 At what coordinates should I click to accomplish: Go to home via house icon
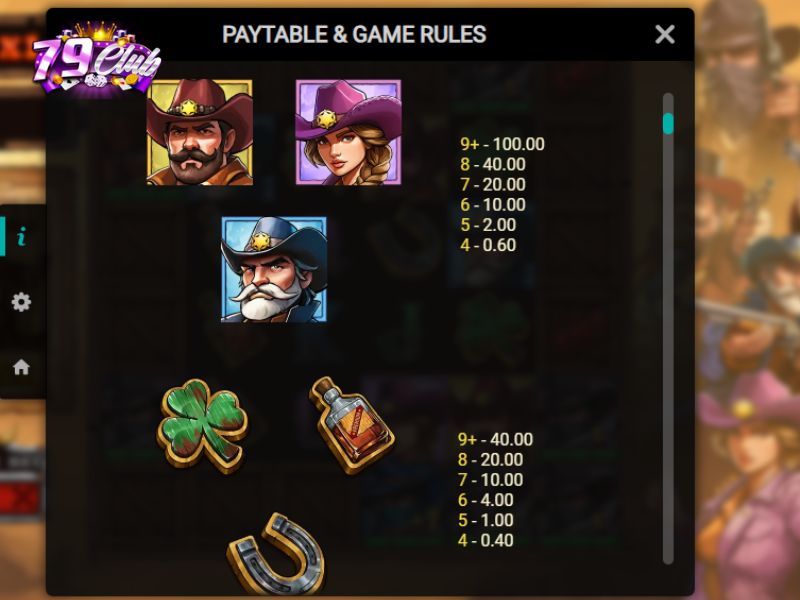coord(21,367)
